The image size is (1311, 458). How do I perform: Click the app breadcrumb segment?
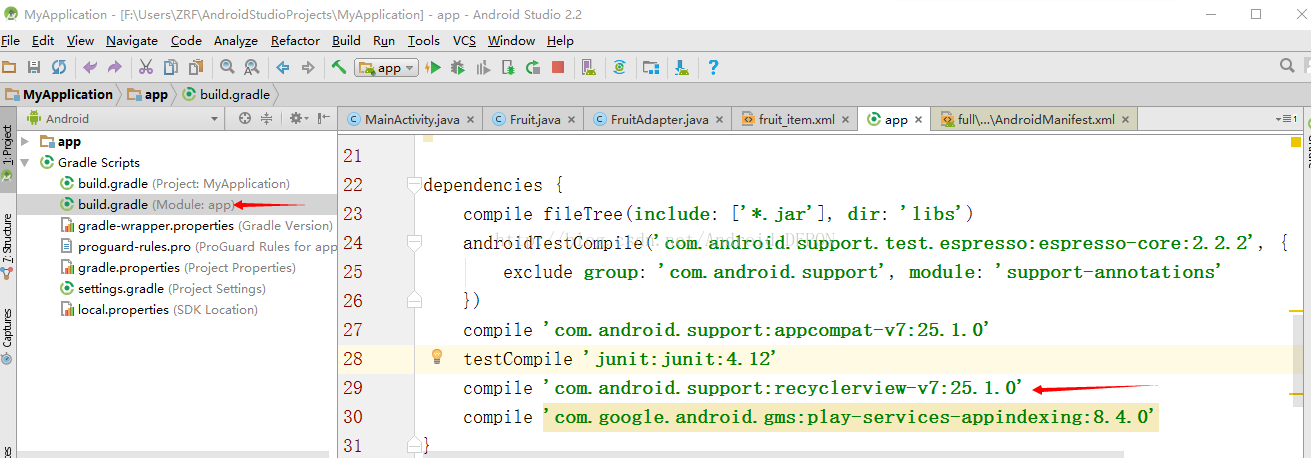click(x=148, y=95)
